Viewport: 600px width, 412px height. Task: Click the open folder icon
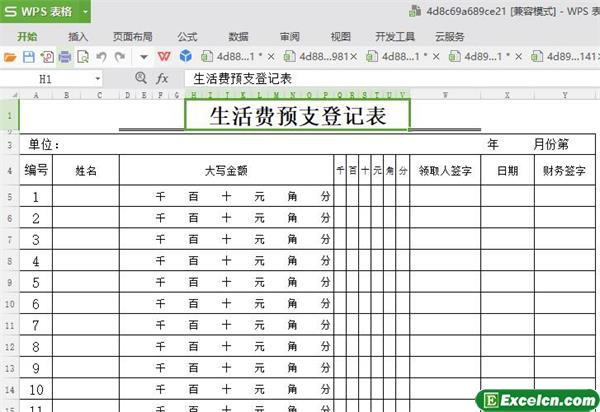10,57
